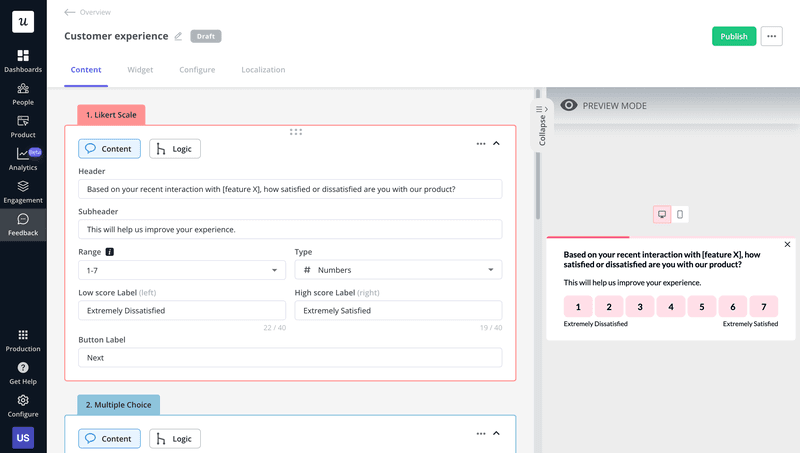Click the green Publish button

point(734,36)
